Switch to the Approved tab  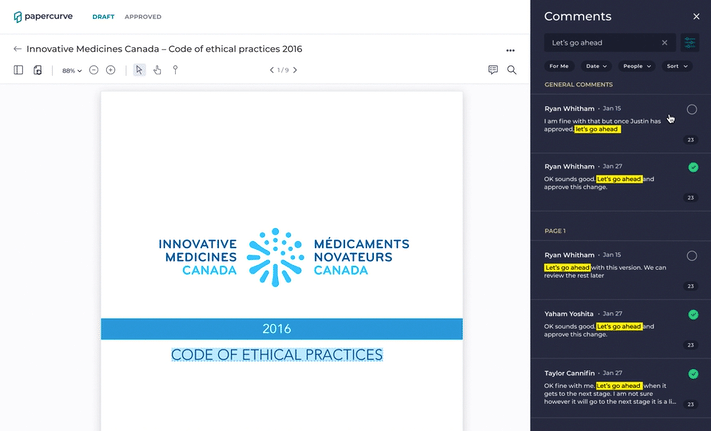[143, 17]
